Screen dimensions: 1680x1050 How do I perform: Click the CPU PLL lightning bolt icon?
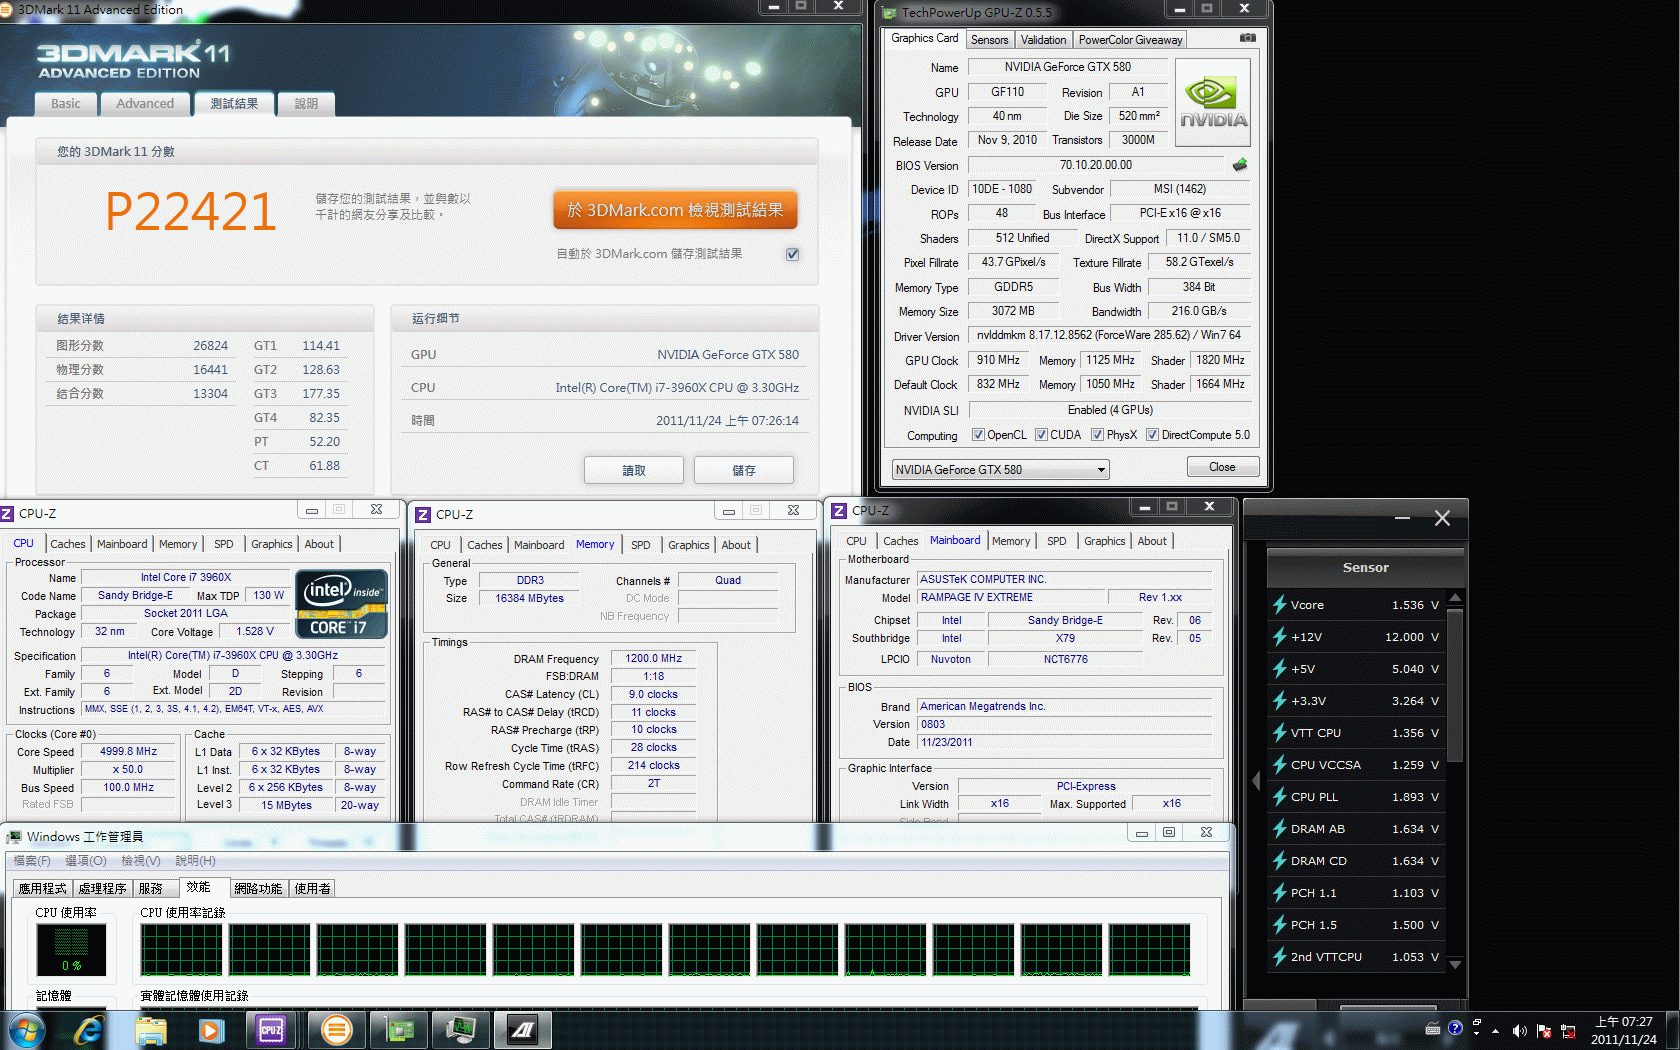coord(1279,797)
